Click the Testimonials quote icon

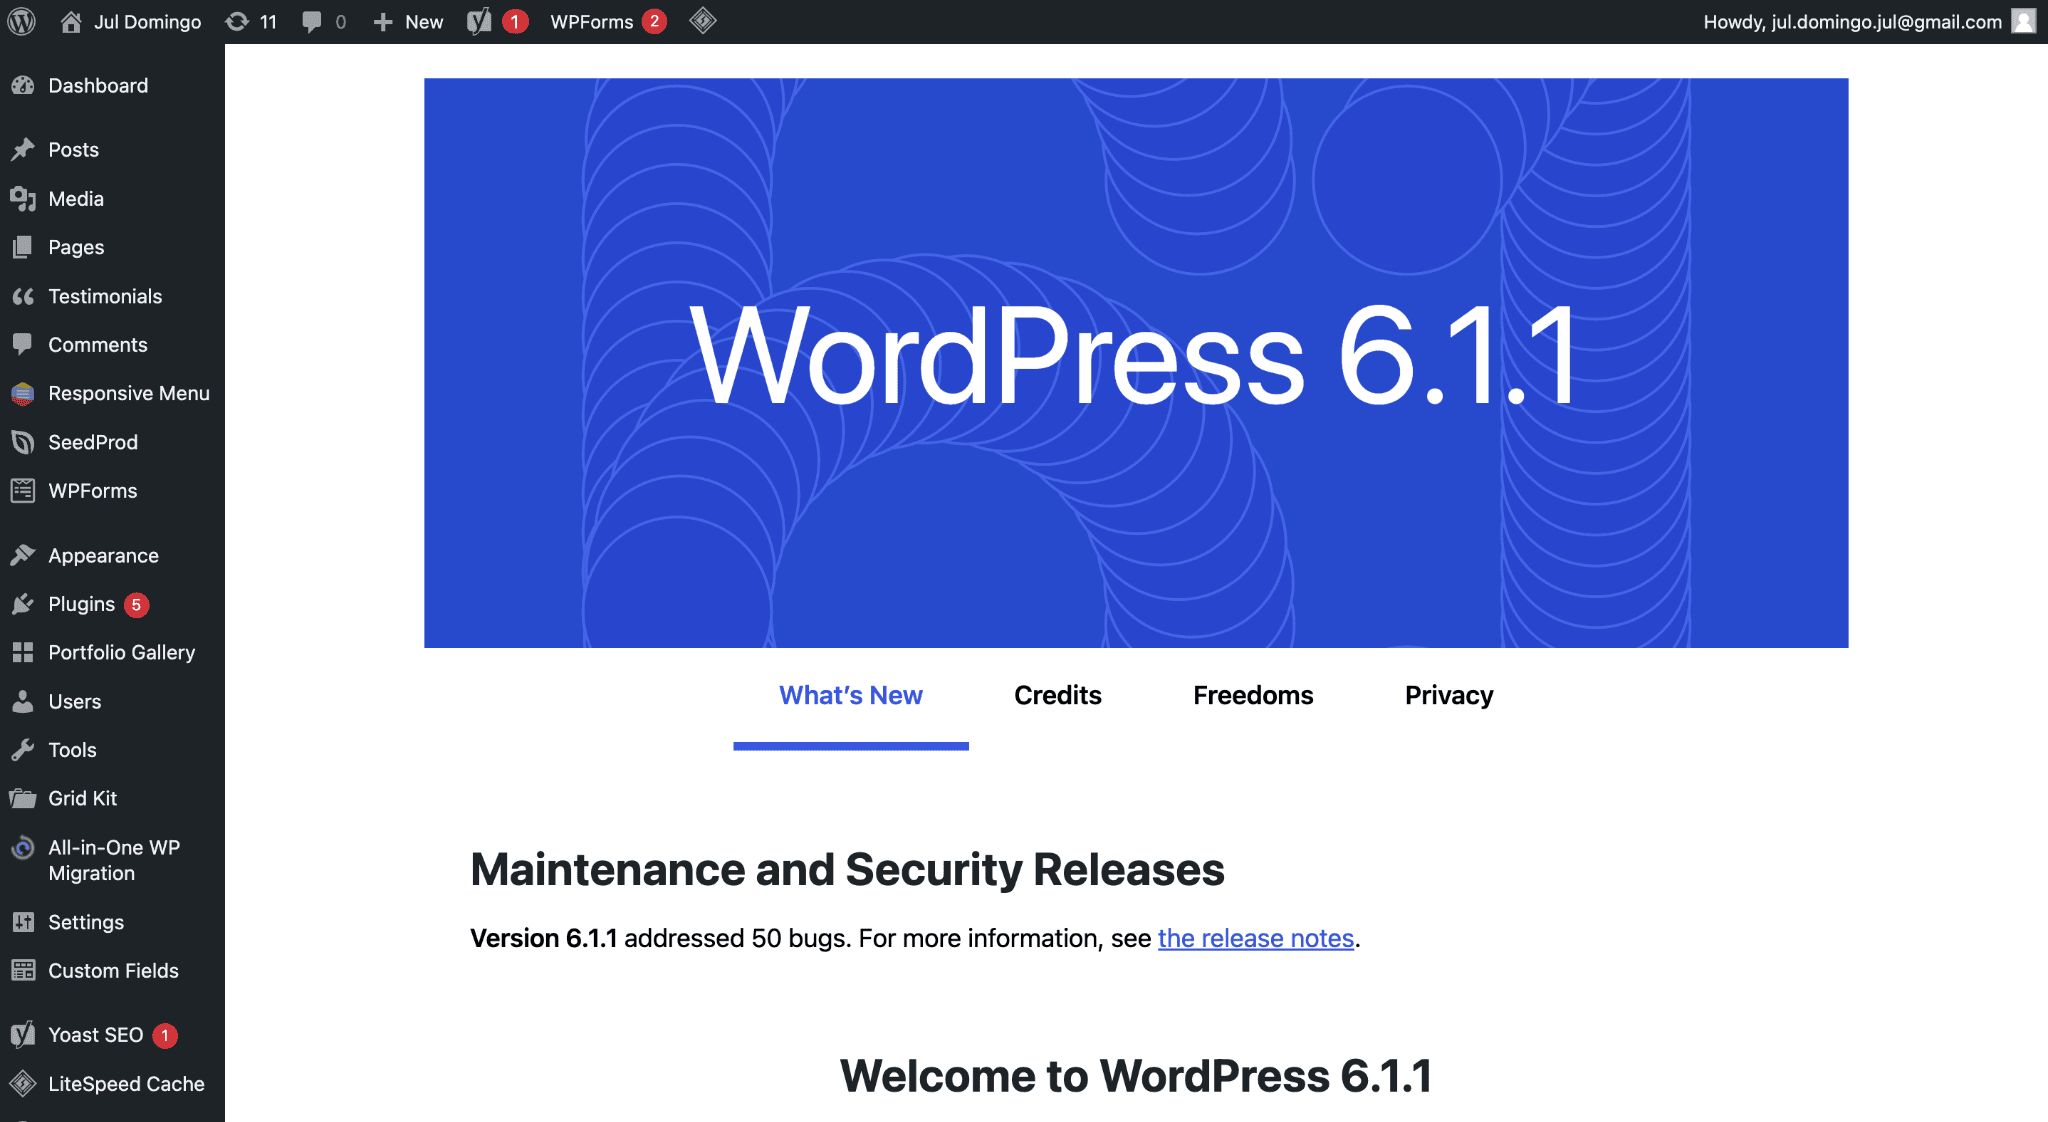click(23, 296)
